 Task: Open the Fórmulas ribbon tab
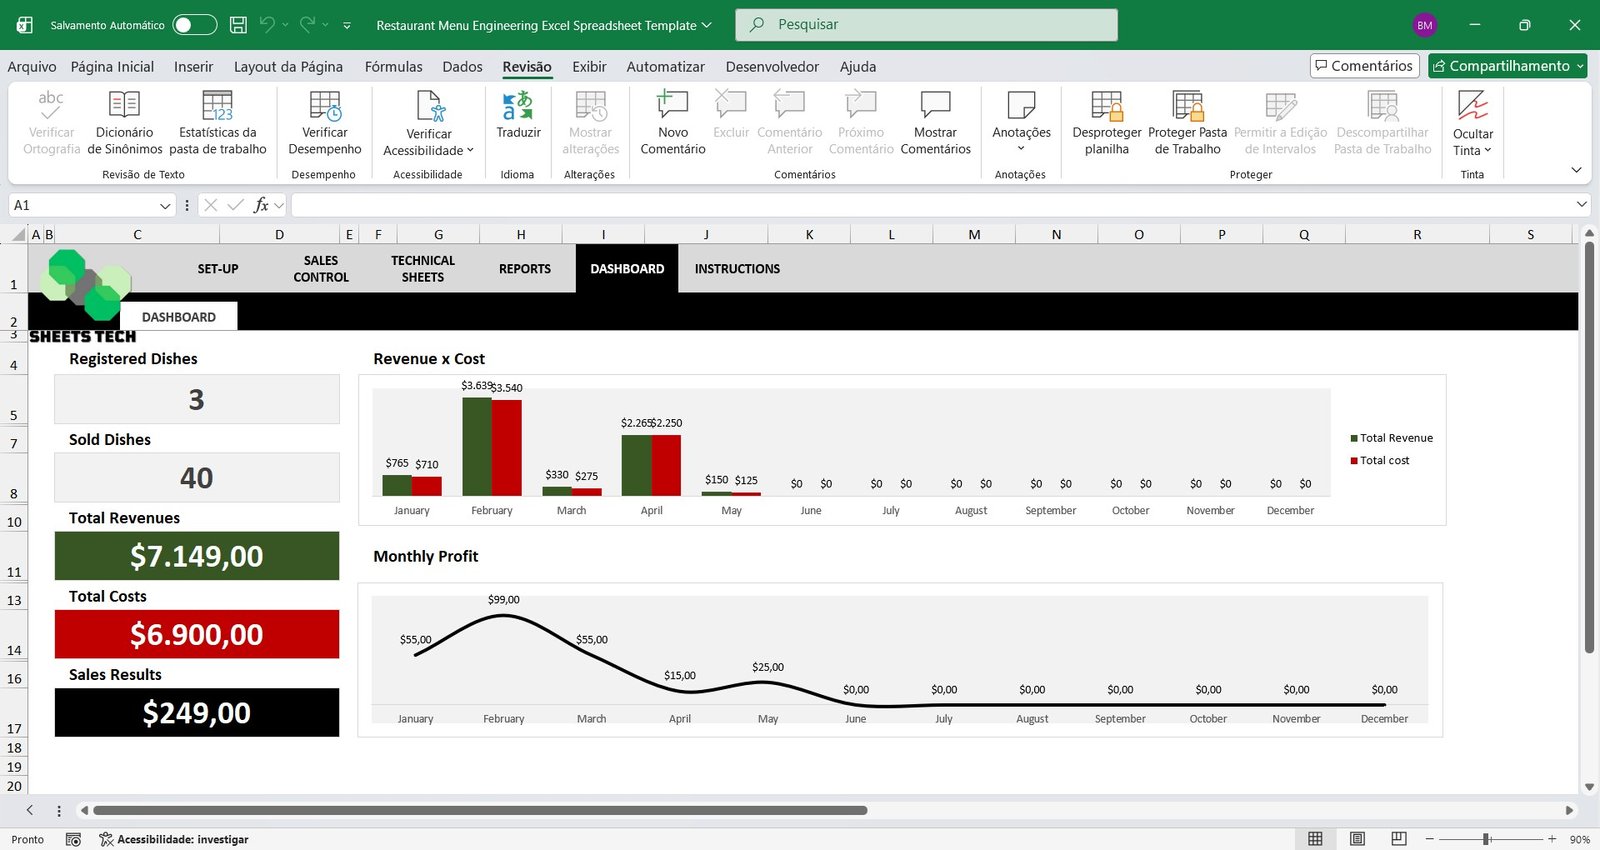click(x=393, y=67)
